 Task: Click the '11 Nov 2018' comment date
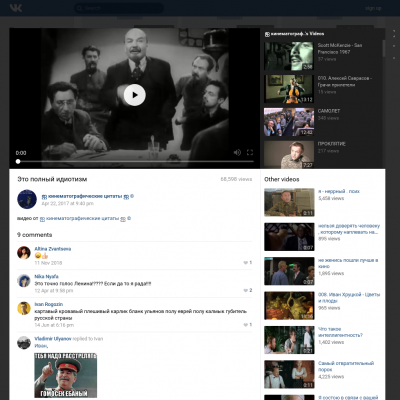[x=48, y=263]
